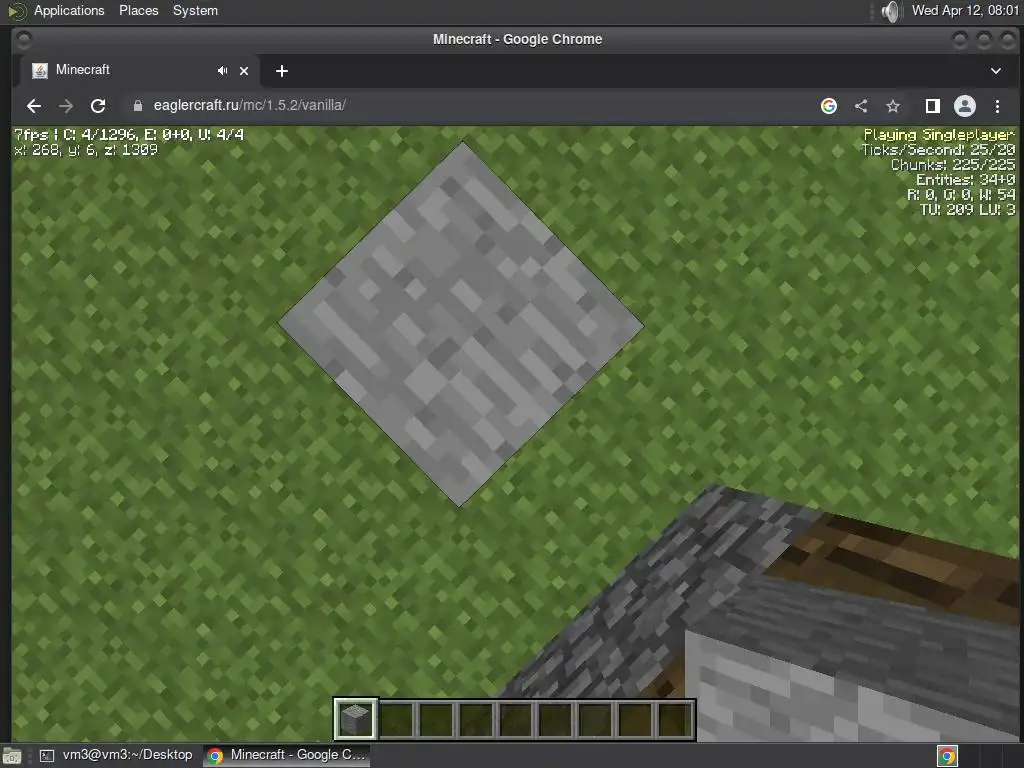Open the clock showing Wed Apr 12

[x=965, y=10]
